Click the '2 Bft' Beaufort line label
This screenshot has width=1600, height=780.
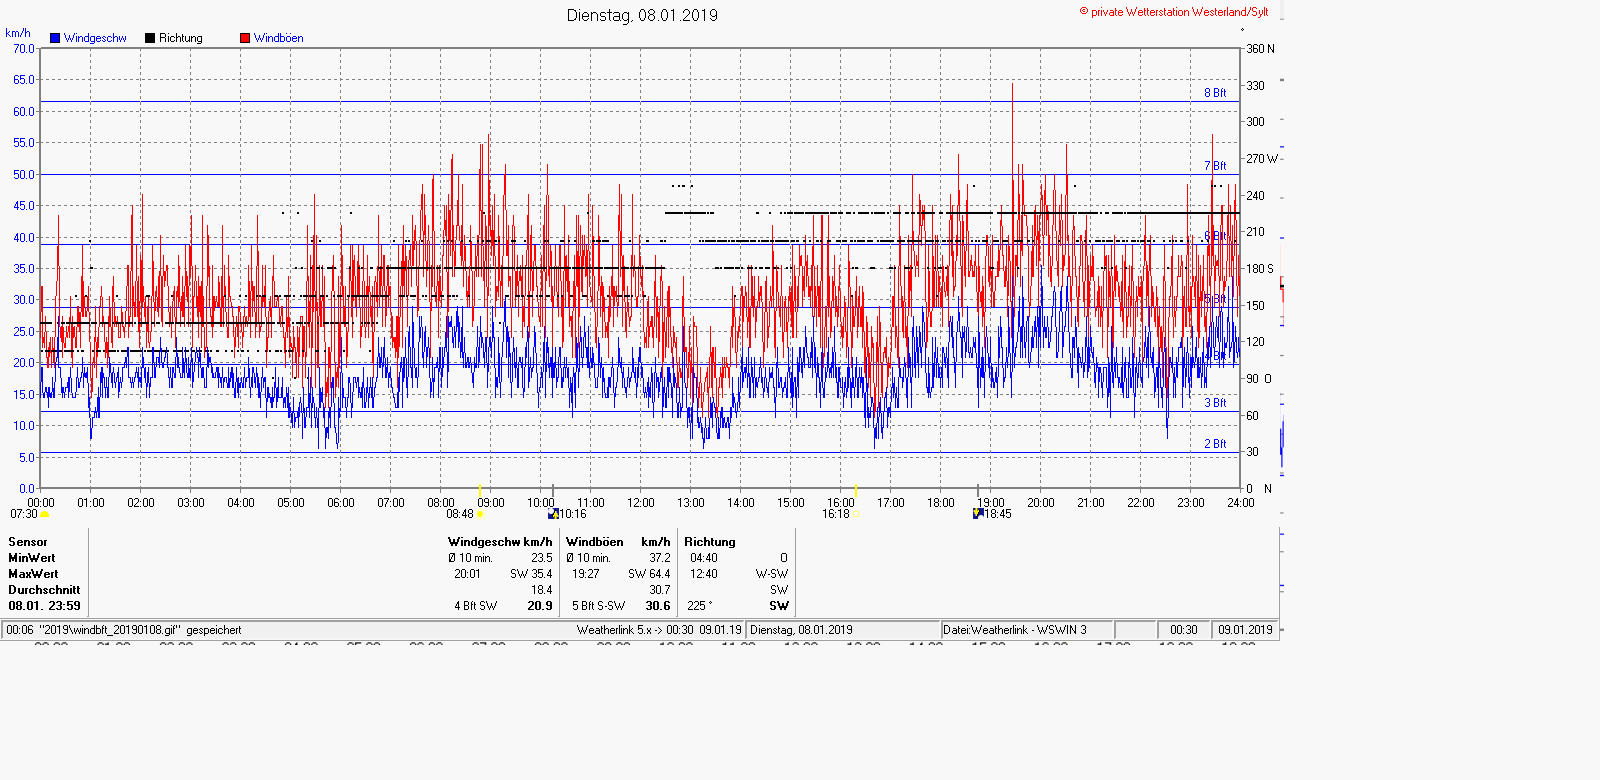[1215, 444]
